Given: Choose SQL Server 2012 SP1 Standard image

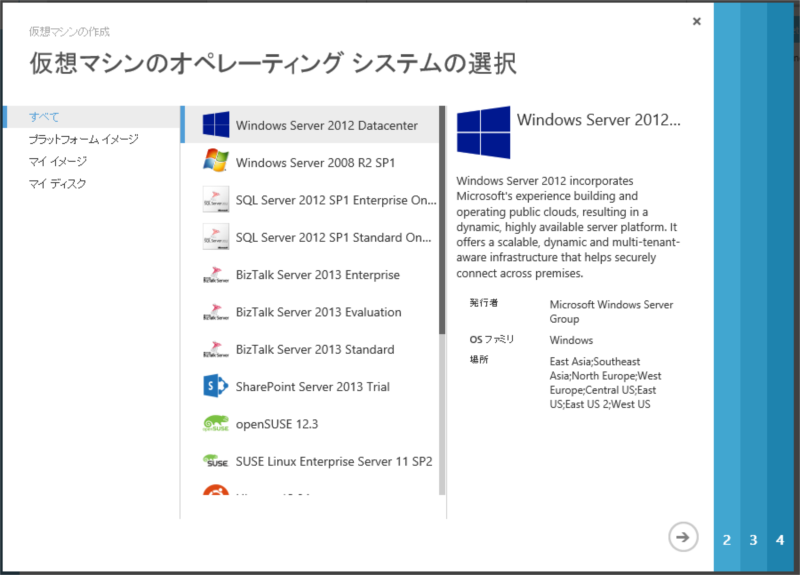Looking at the screenshot, I should click(x=311, y=237).
